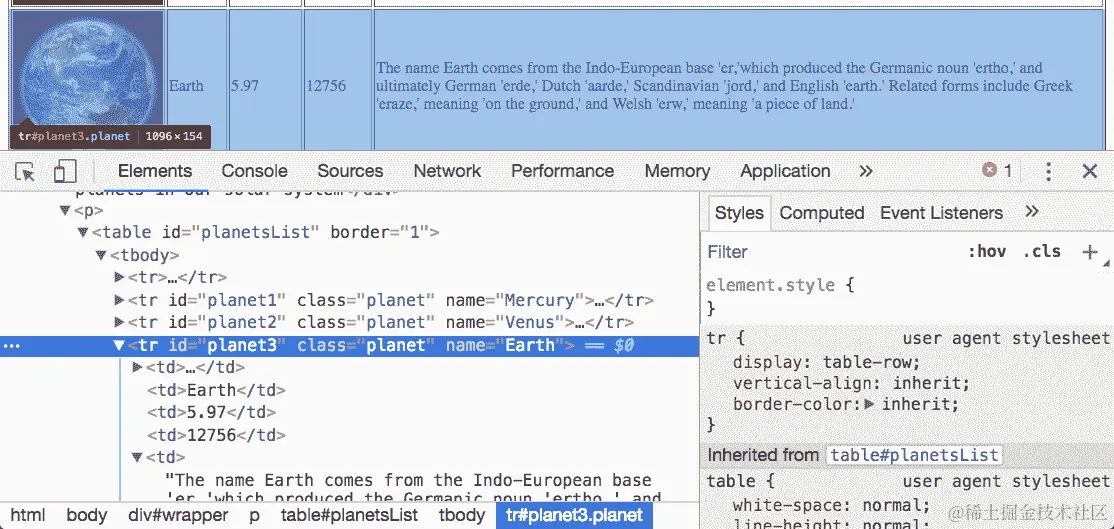Screen dimensions: 1114x529
Task: Switch to the Console tab
Action: [254, 171]
